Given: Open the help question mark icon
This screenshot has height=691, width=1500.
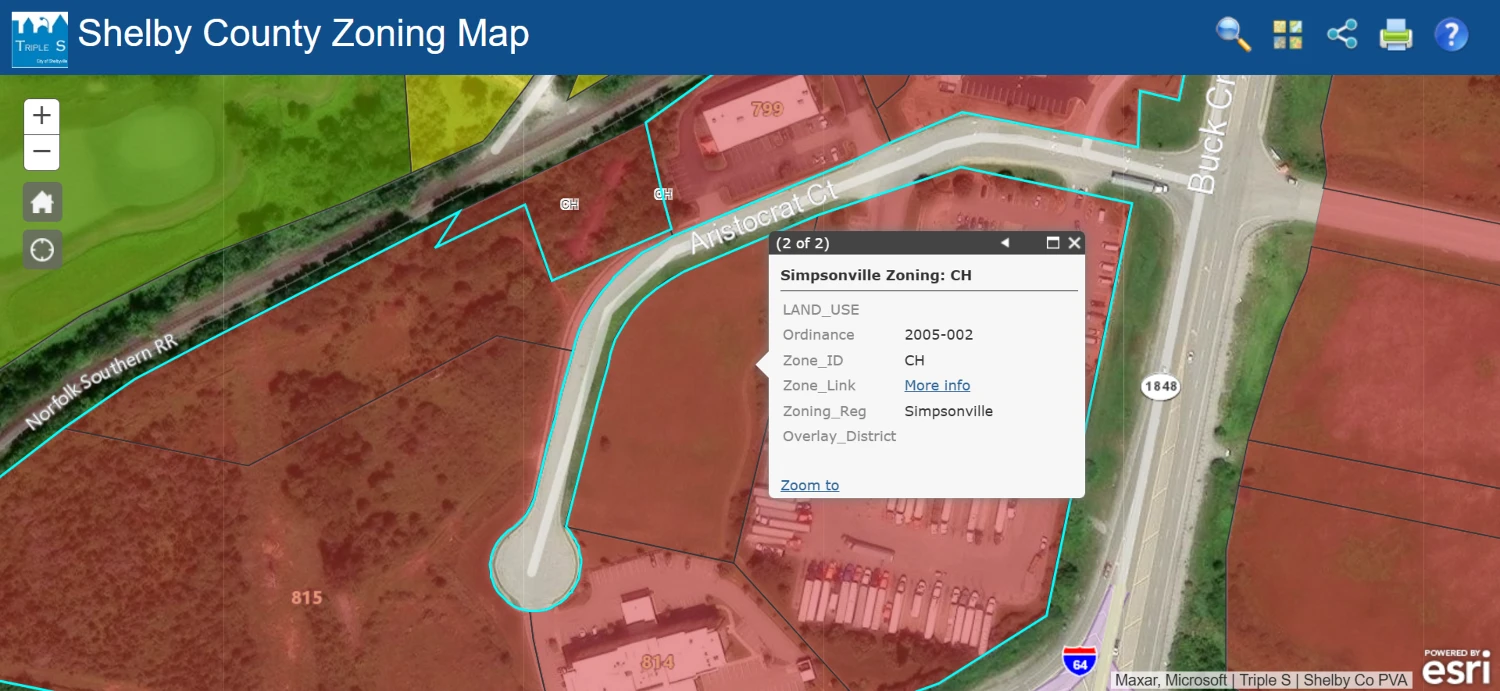Looking at the screenshot, I should (x=1451, y=35).
